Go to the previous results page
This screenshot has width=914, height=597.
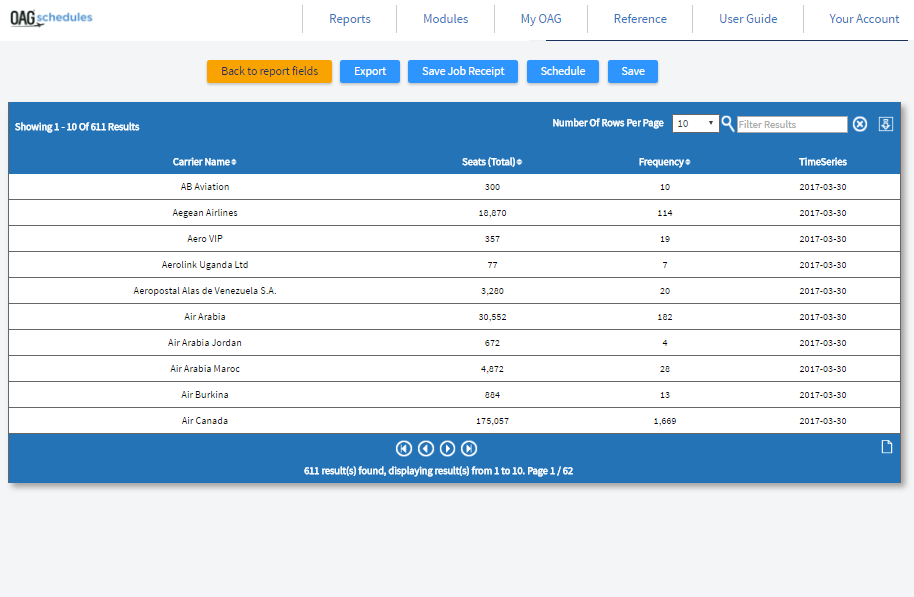(x=426, y=448)
